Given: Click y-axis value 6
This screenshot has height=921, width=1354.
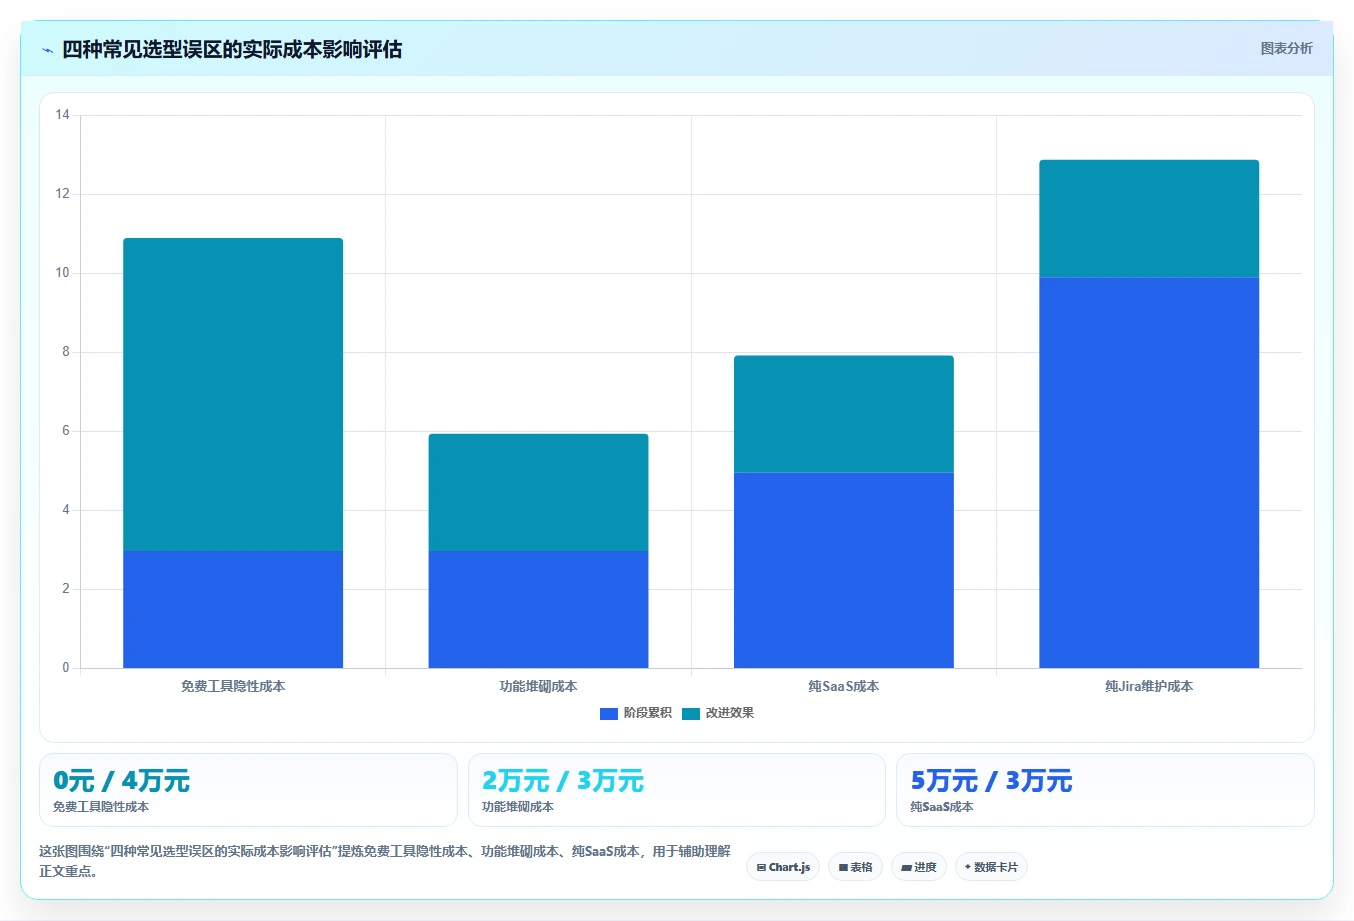Looking at the screenshot, I should [x=66, y=431].
